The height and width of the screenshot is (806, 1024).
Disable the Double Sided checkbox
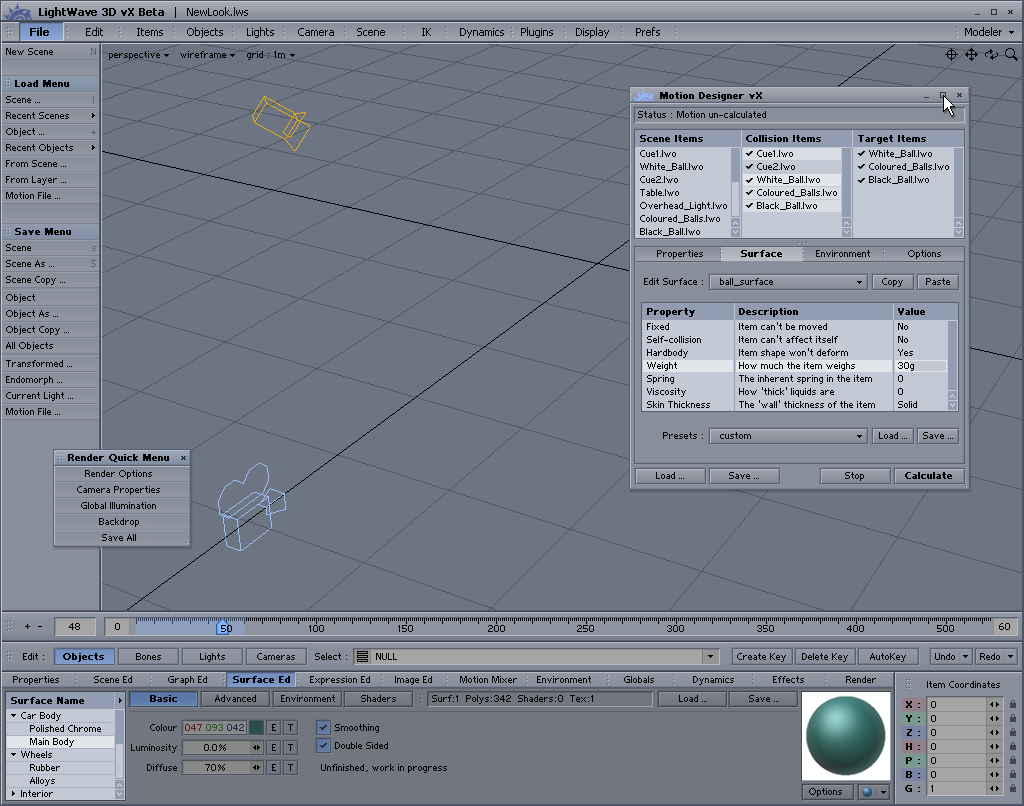[x=323, y=746]
